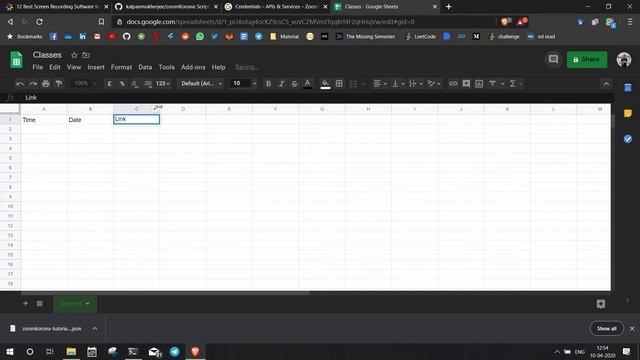Toggle strikethrough formatting

click(294, 84)
